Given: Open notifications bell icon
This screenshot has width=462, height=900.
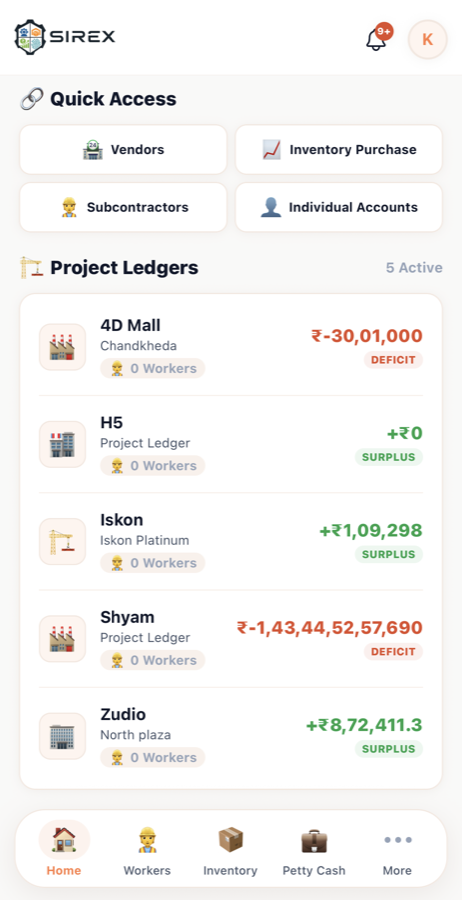Looking at the screenshot, I should [x=376, y=39].
